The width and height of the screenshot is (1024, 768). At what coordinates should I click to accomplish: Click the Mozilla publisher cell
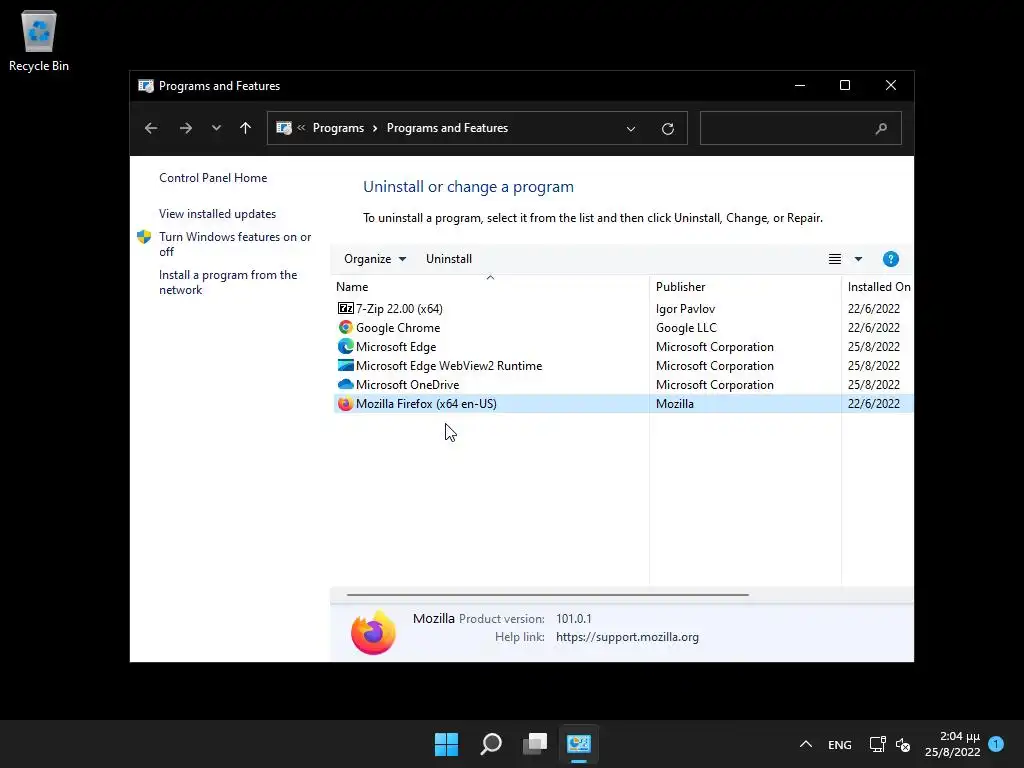pyautogui.click(x=675, y=404)
